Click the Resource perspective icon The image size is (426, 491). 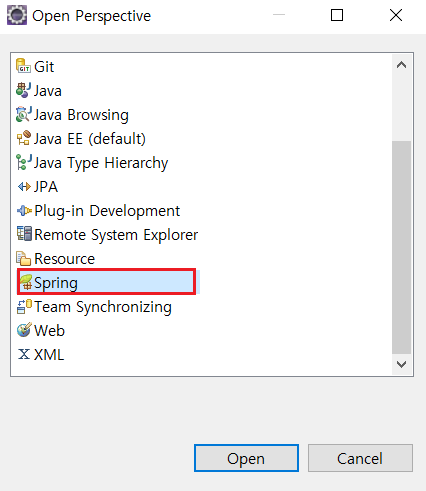point(24,258)
